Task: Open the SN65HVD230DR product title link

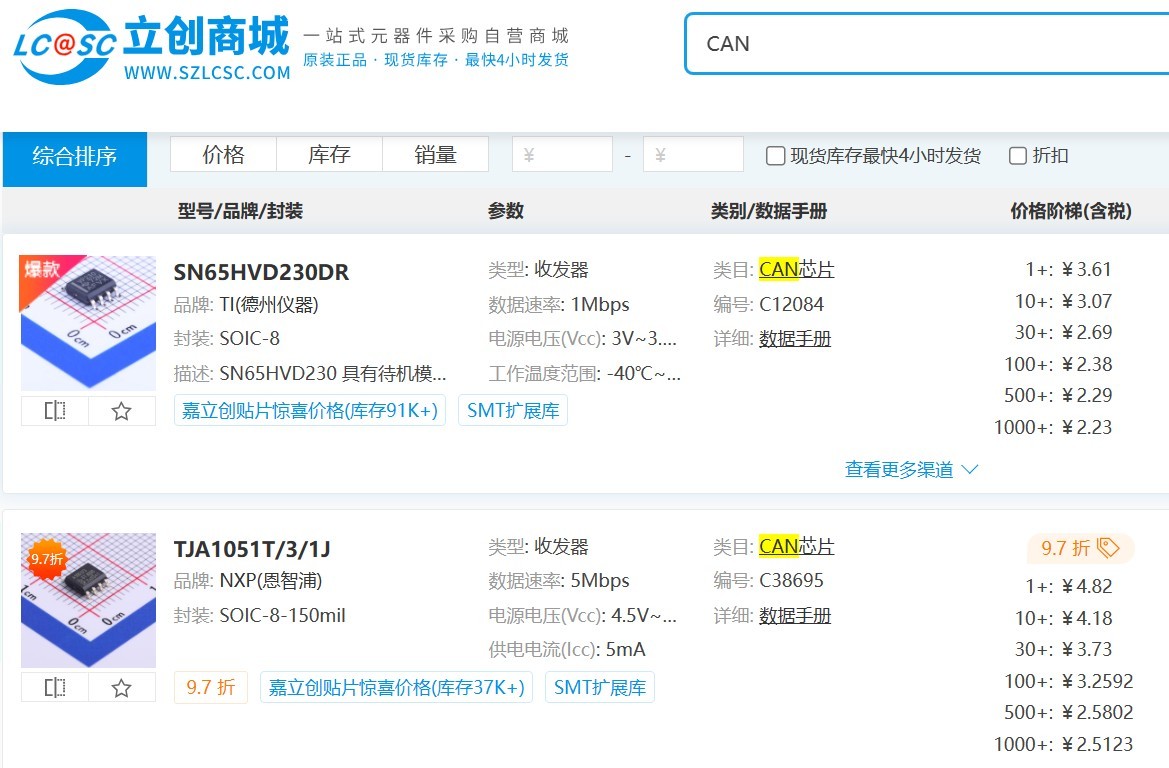Action: coord(261,272)
